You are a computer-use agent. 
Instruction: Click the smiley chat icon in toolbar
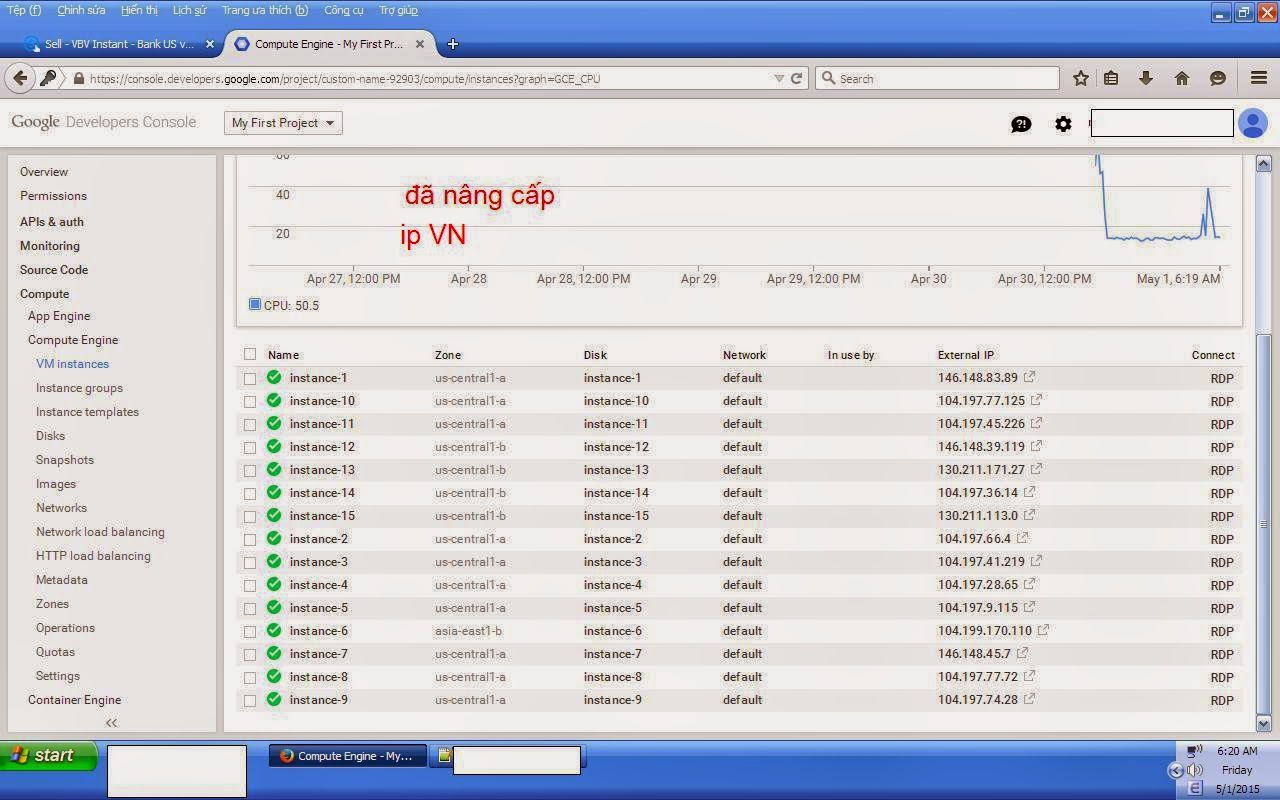point(1218,78)
